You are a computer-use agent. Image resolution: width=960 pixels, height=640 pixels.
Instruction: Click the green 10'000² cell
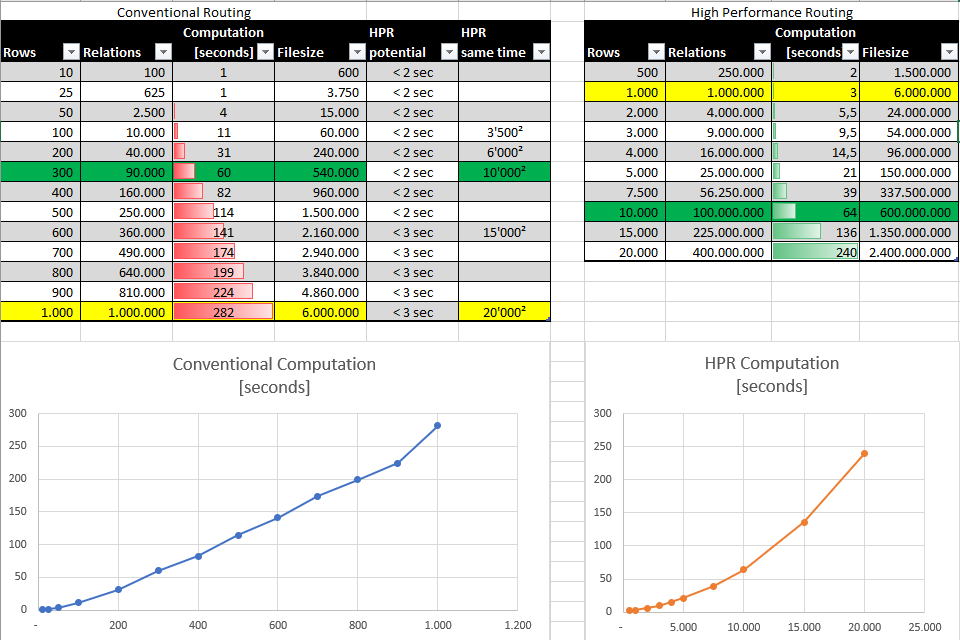[504, 172]
